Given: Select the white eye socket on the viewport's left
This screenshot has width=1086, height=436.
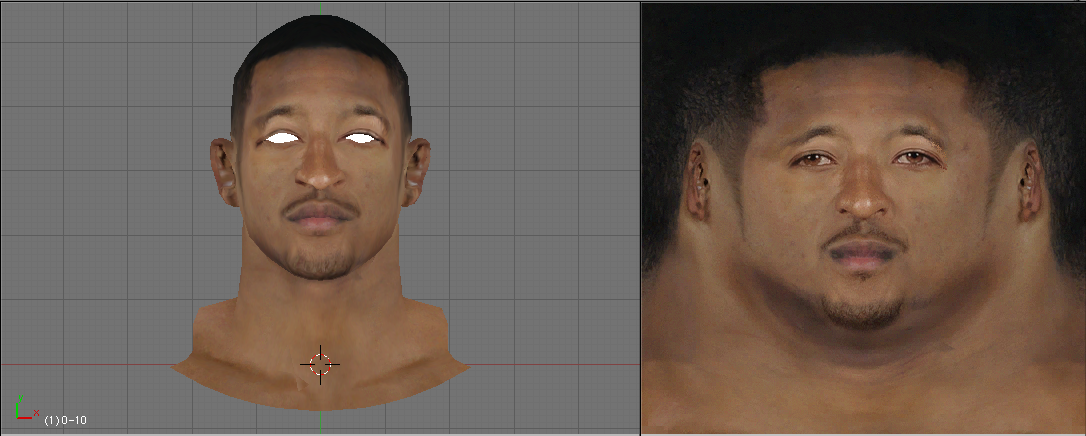Looking at the screenshot, I should click(281, 139).
